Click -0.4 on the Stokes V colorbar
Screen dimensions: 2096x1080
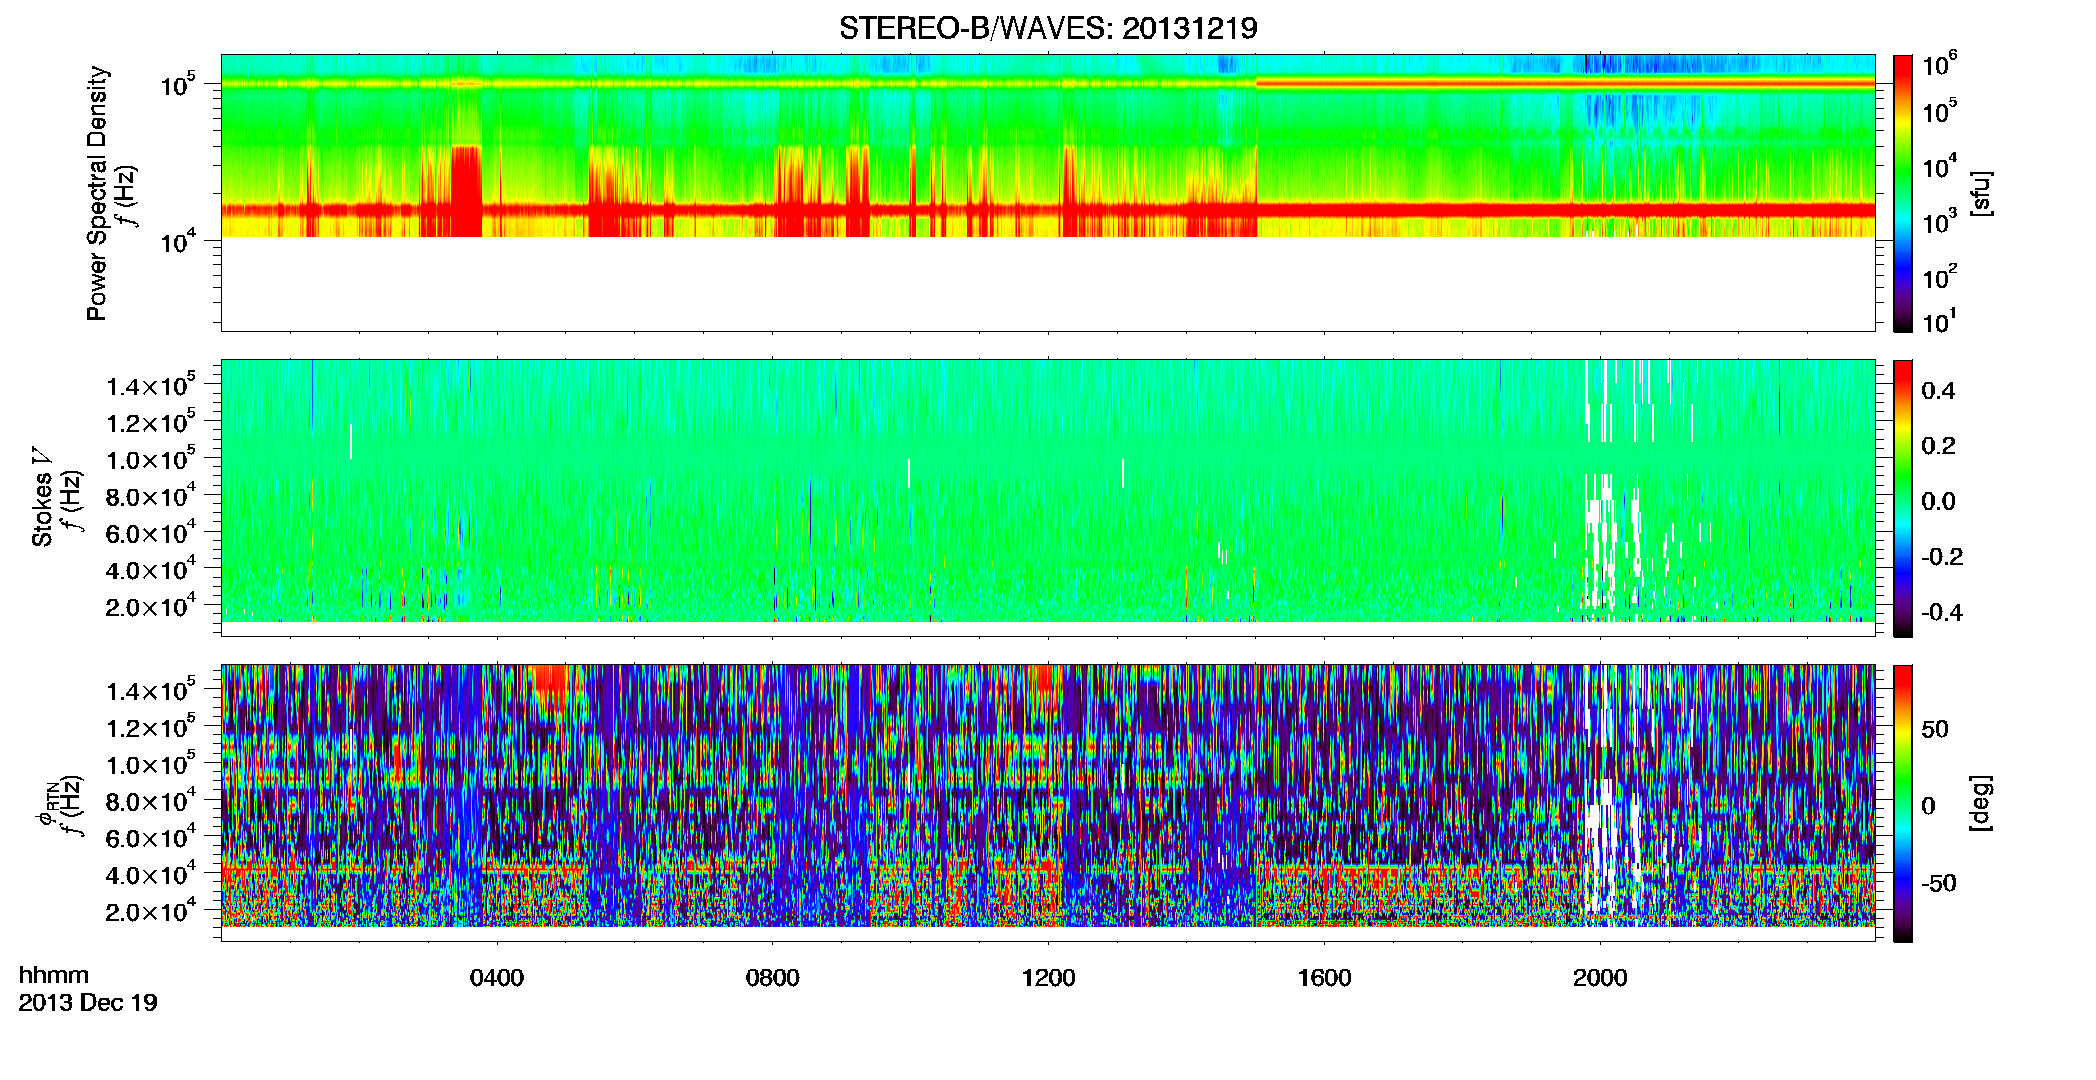[1942, 612]
